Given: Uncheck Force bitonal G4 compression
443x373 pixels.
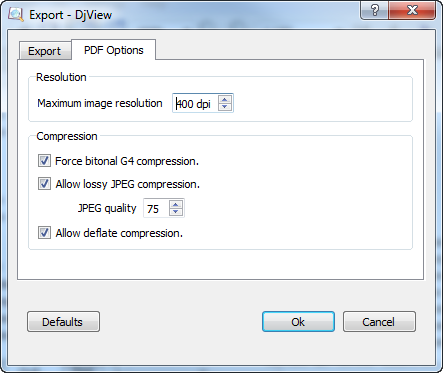Looking at the screenshot, I should 44,161.
